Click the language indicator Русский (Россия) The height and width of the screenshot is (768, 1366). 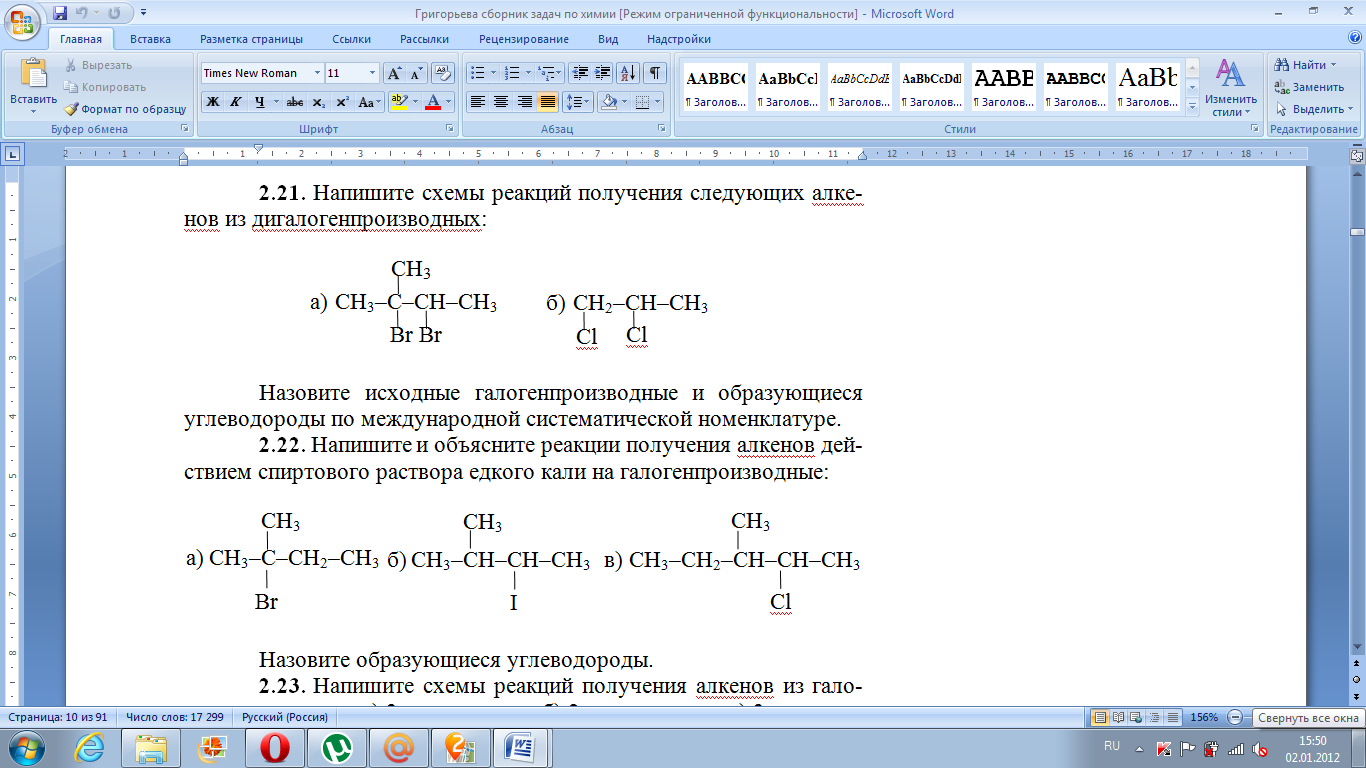287,717
